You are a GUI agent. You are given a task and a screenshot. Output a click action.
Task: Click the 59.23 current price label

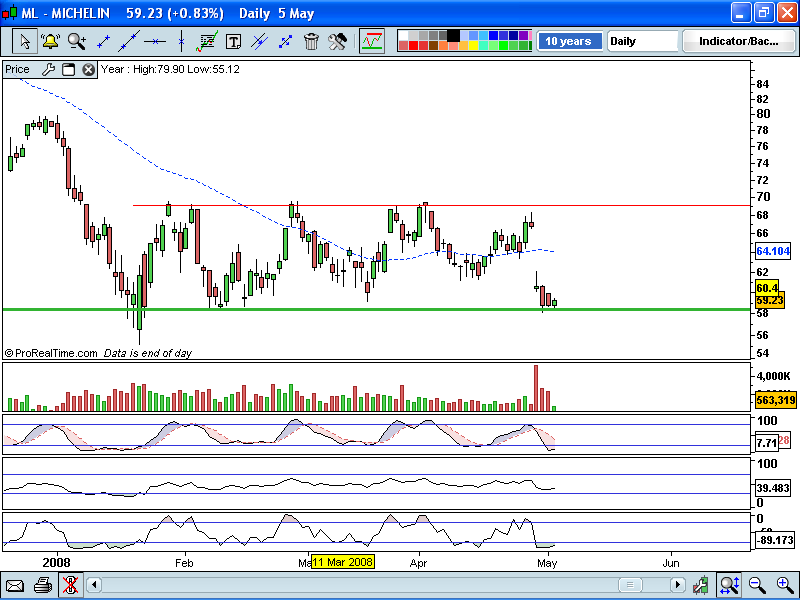tap(769, 301)
